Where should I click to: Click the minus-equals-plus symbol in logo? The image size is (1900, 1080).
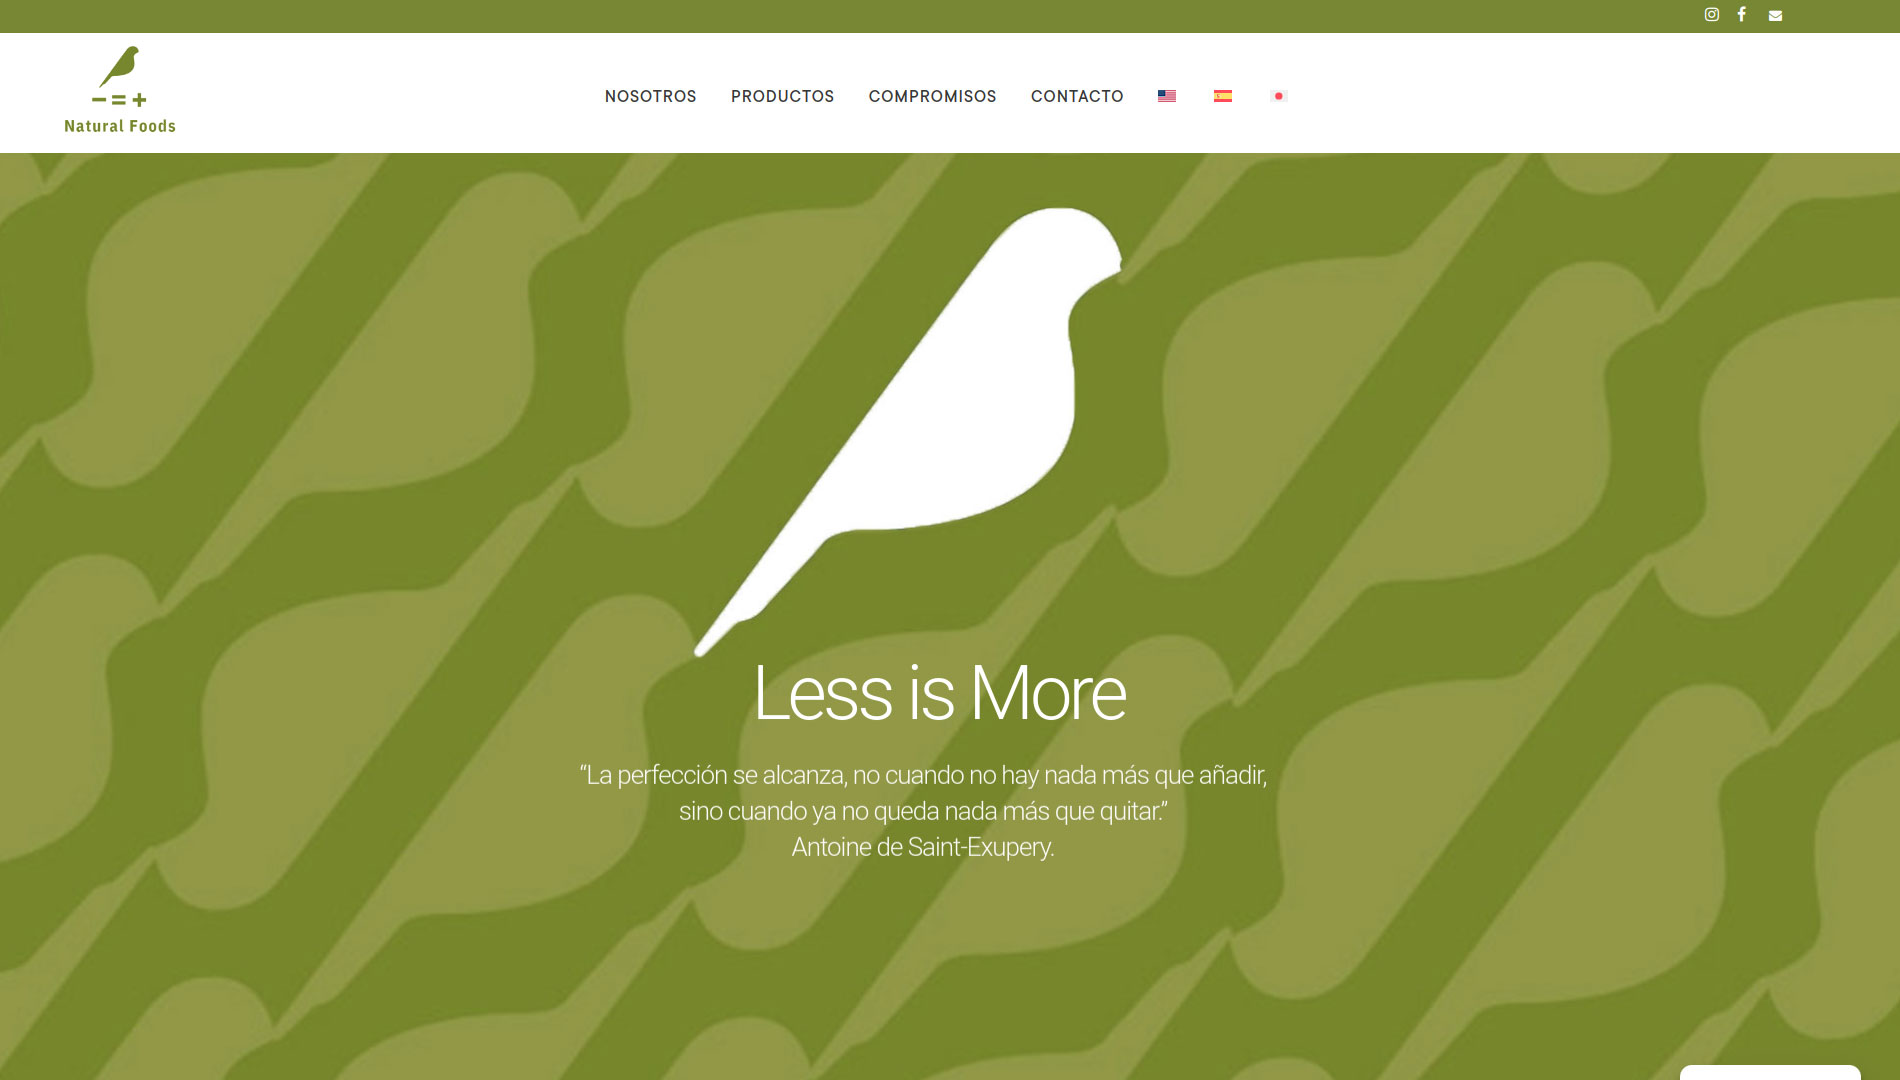[x=119, y=100]
